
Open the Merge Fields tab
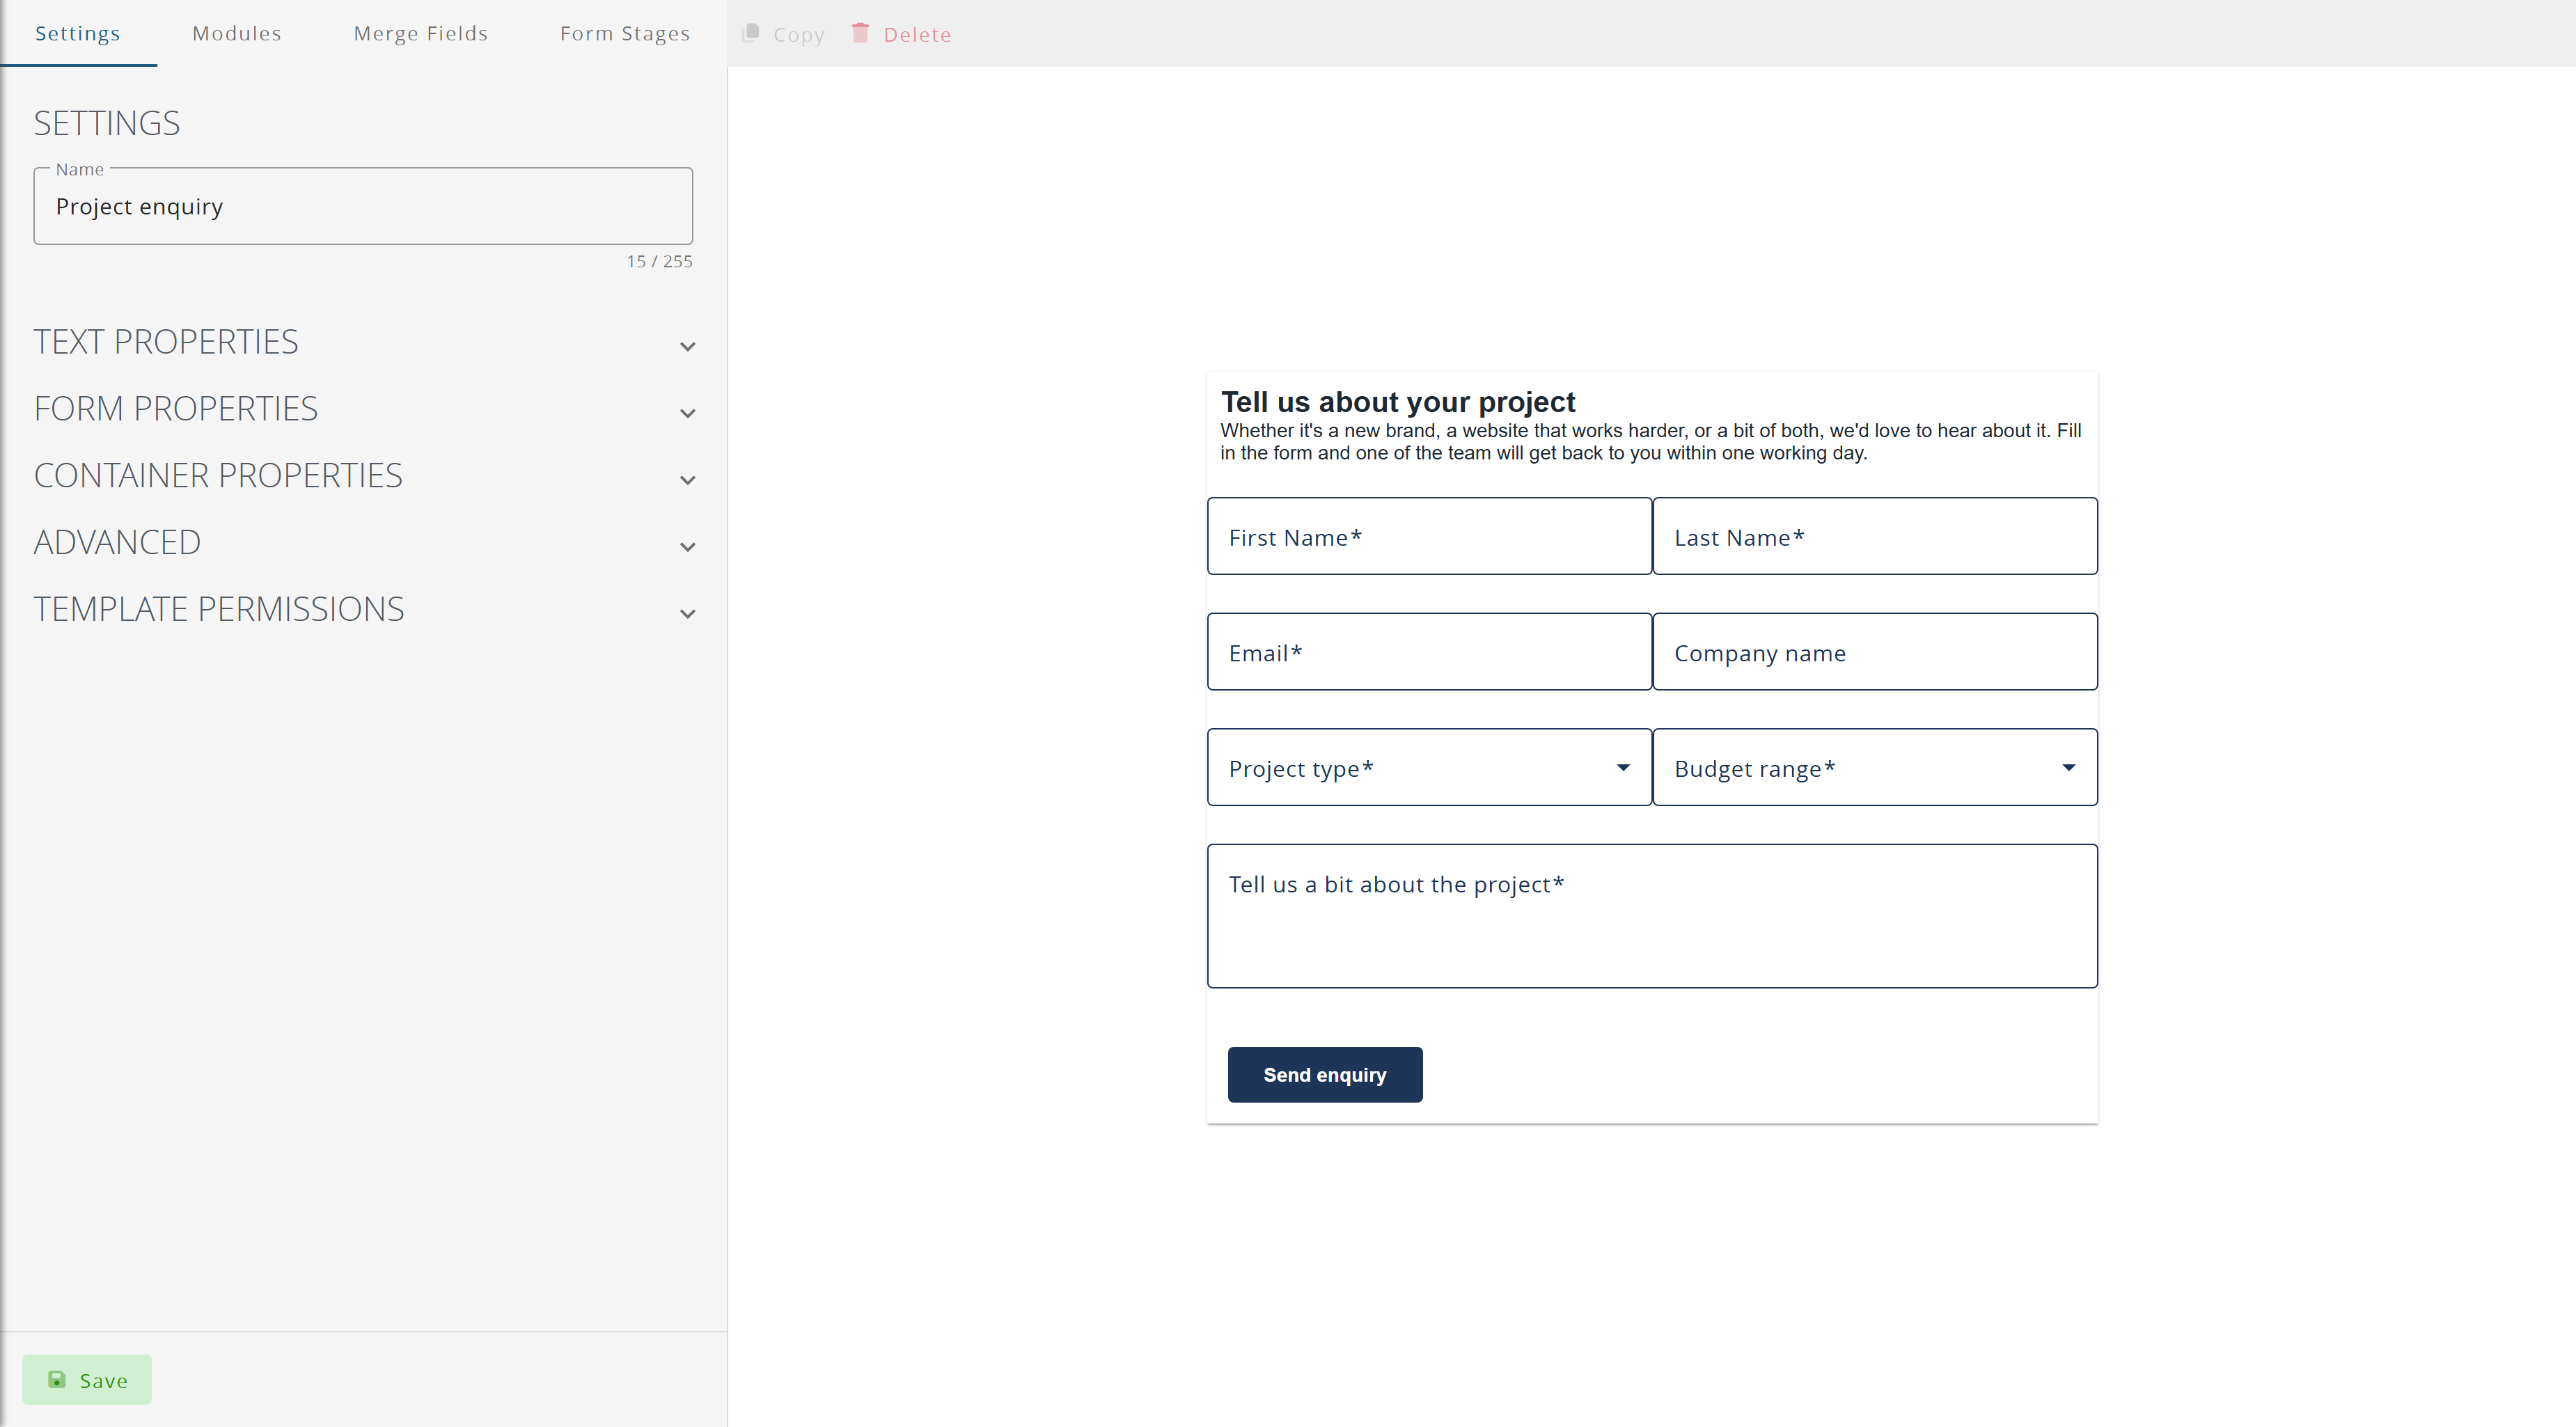pyautogui.click(x=421, y=33)
